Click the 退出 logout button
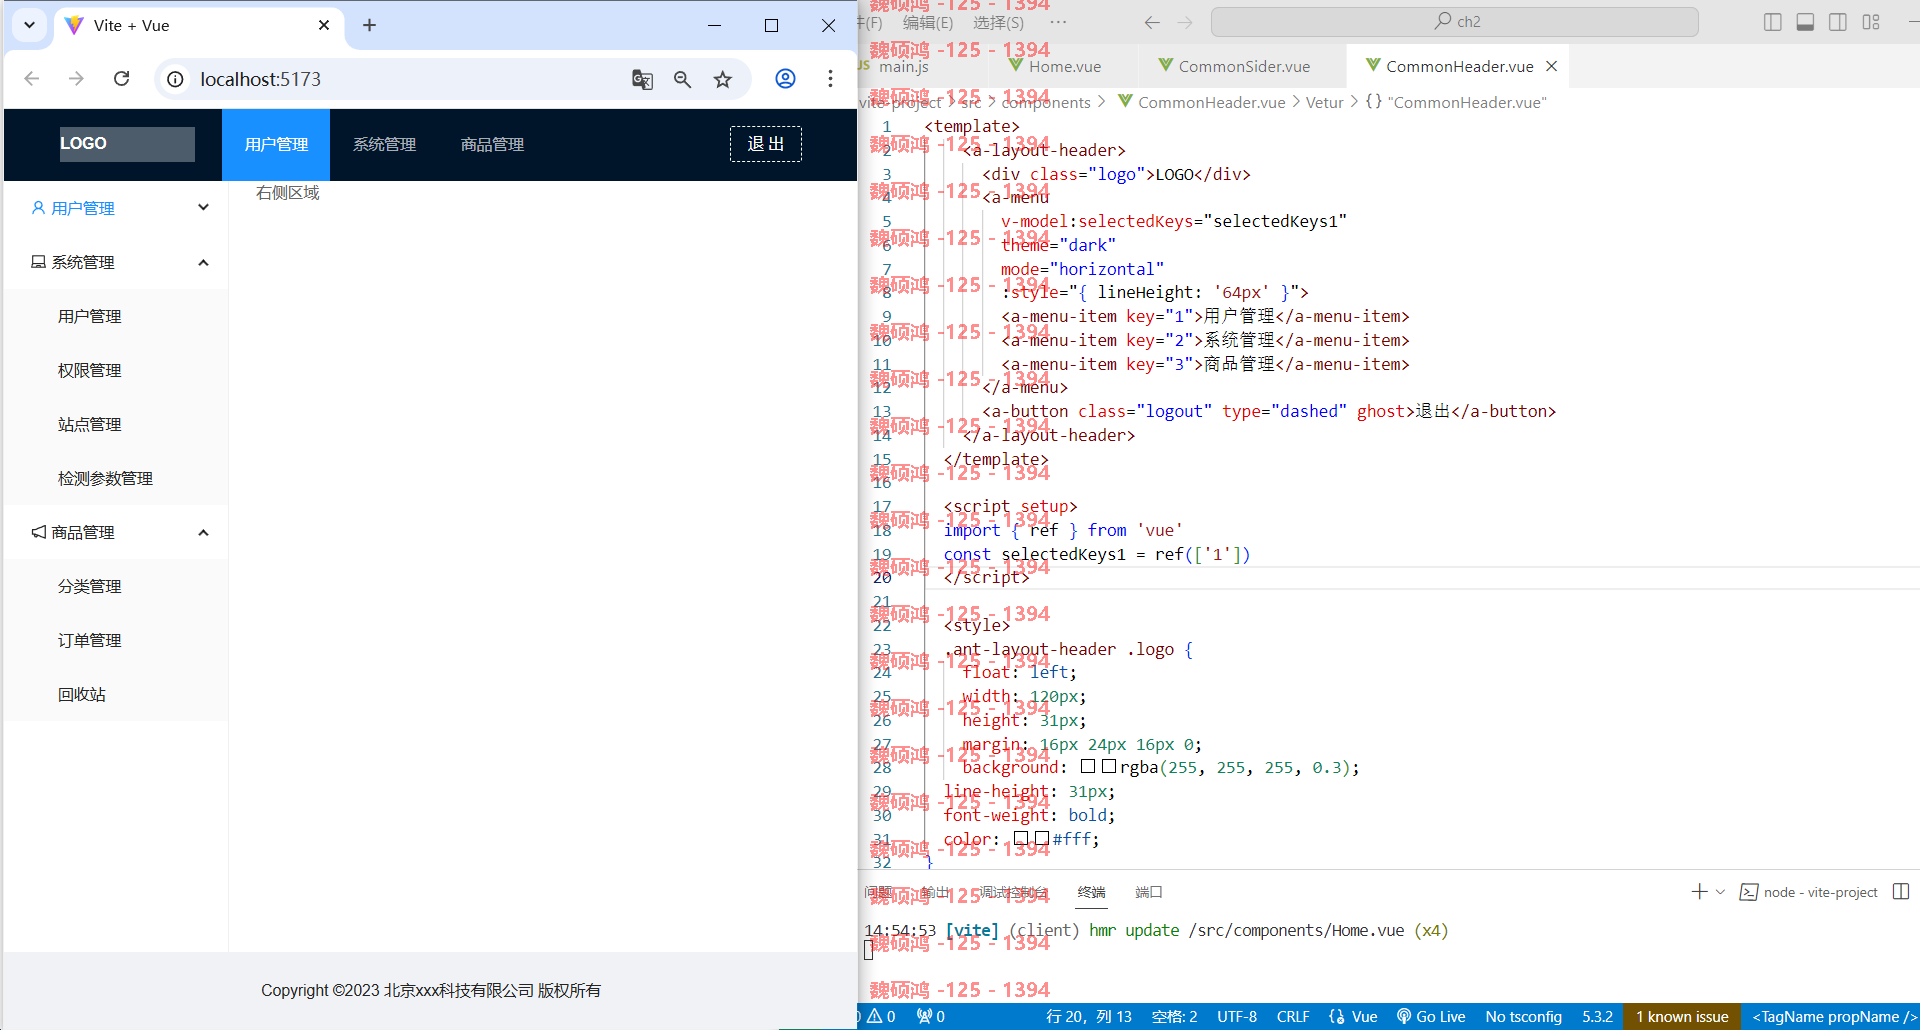Screen dimensions: 1920x1030 [766, 144]
